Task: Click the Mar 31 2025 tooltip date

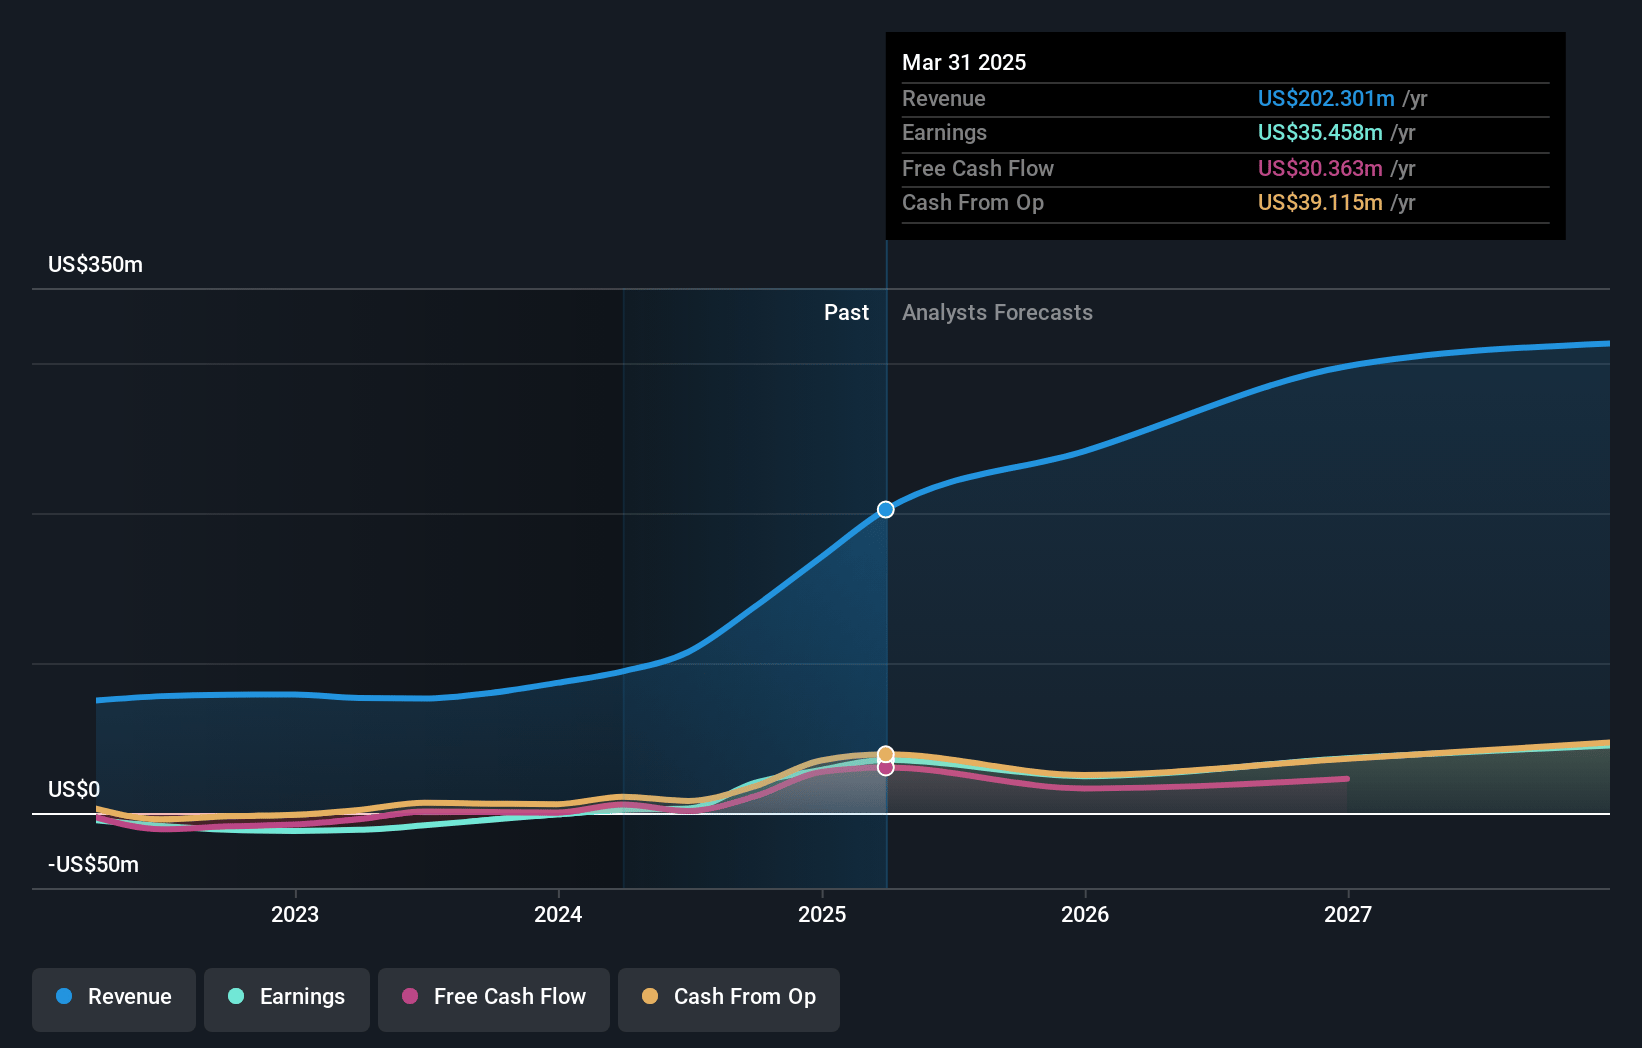Action: point(964,62)
